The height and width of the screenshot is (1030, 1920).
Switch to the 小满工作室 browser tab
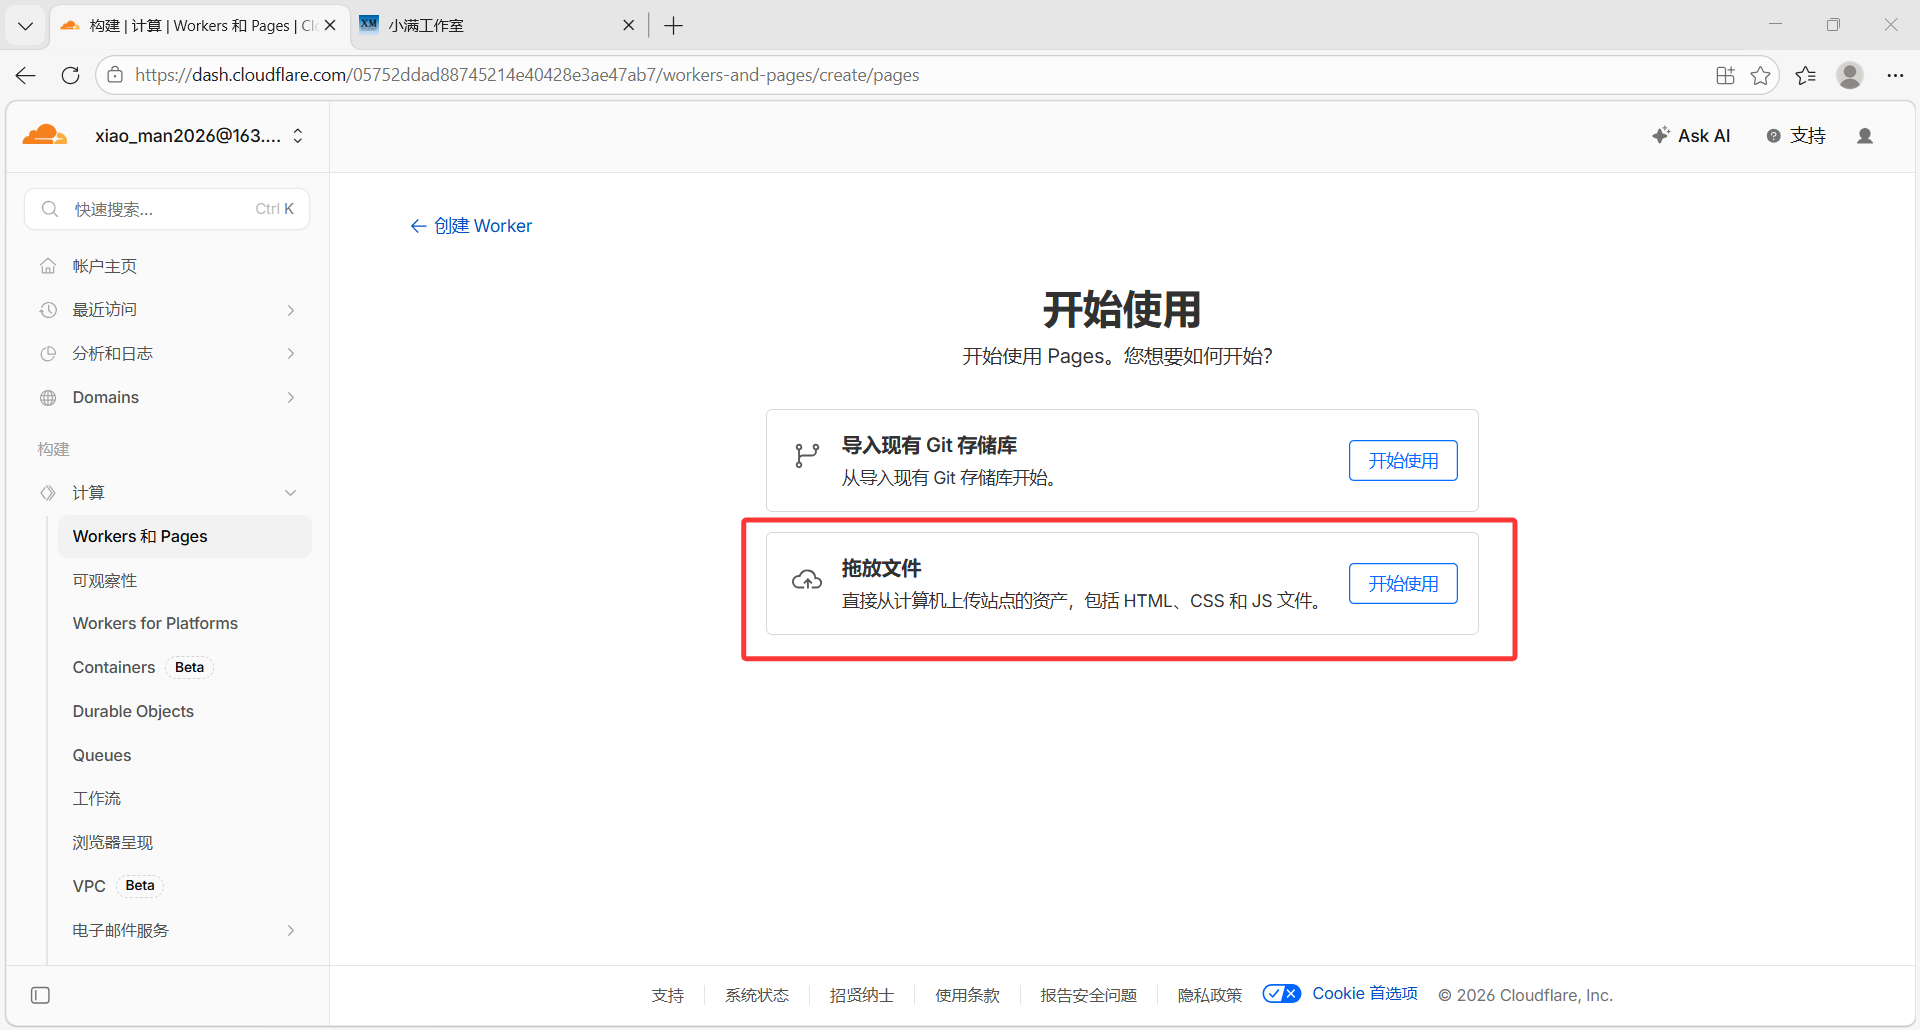[490, 26]
